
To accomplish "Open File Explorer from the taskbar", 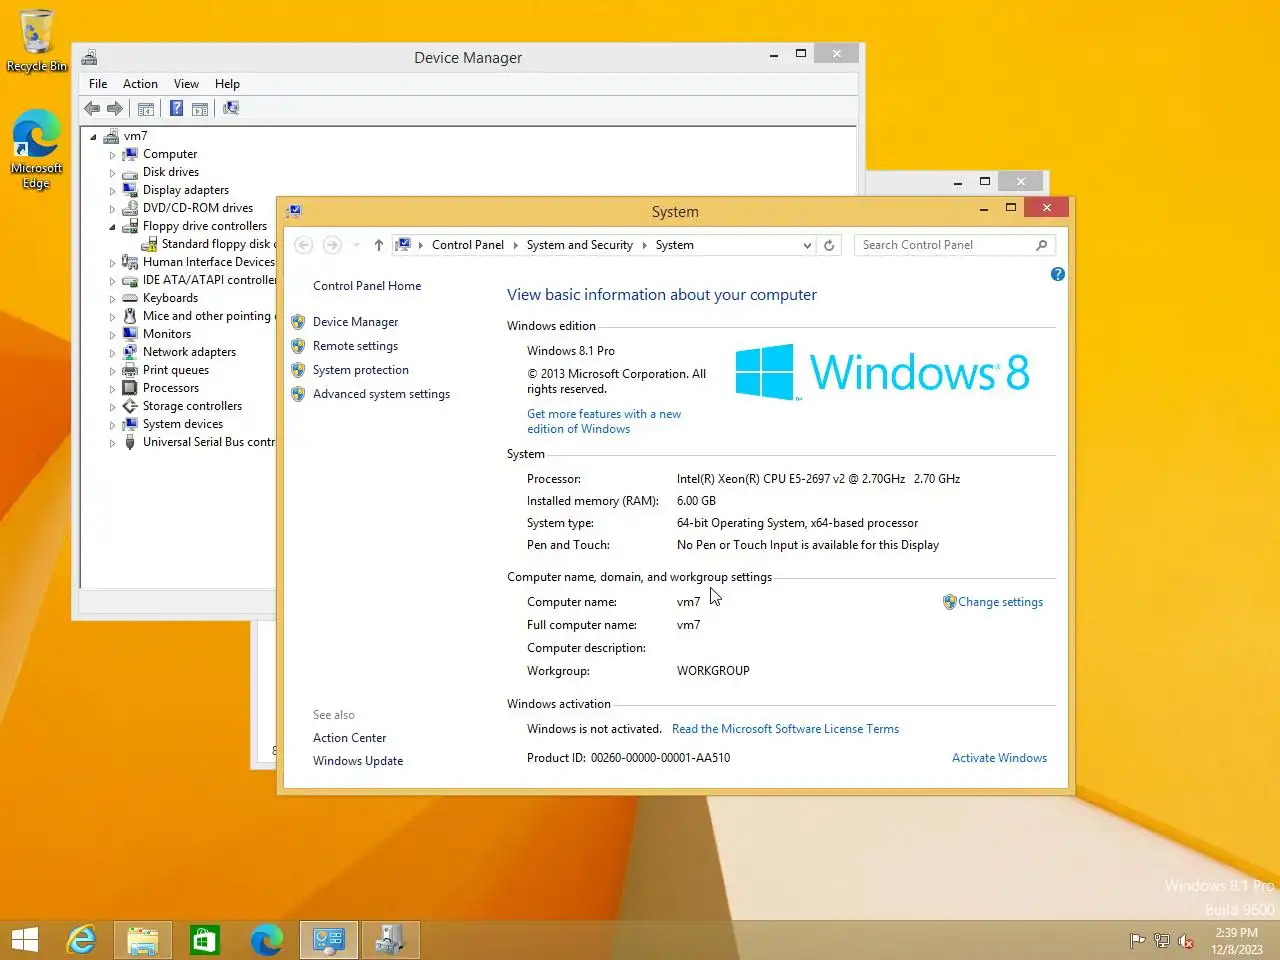I will tap(143, 940).
